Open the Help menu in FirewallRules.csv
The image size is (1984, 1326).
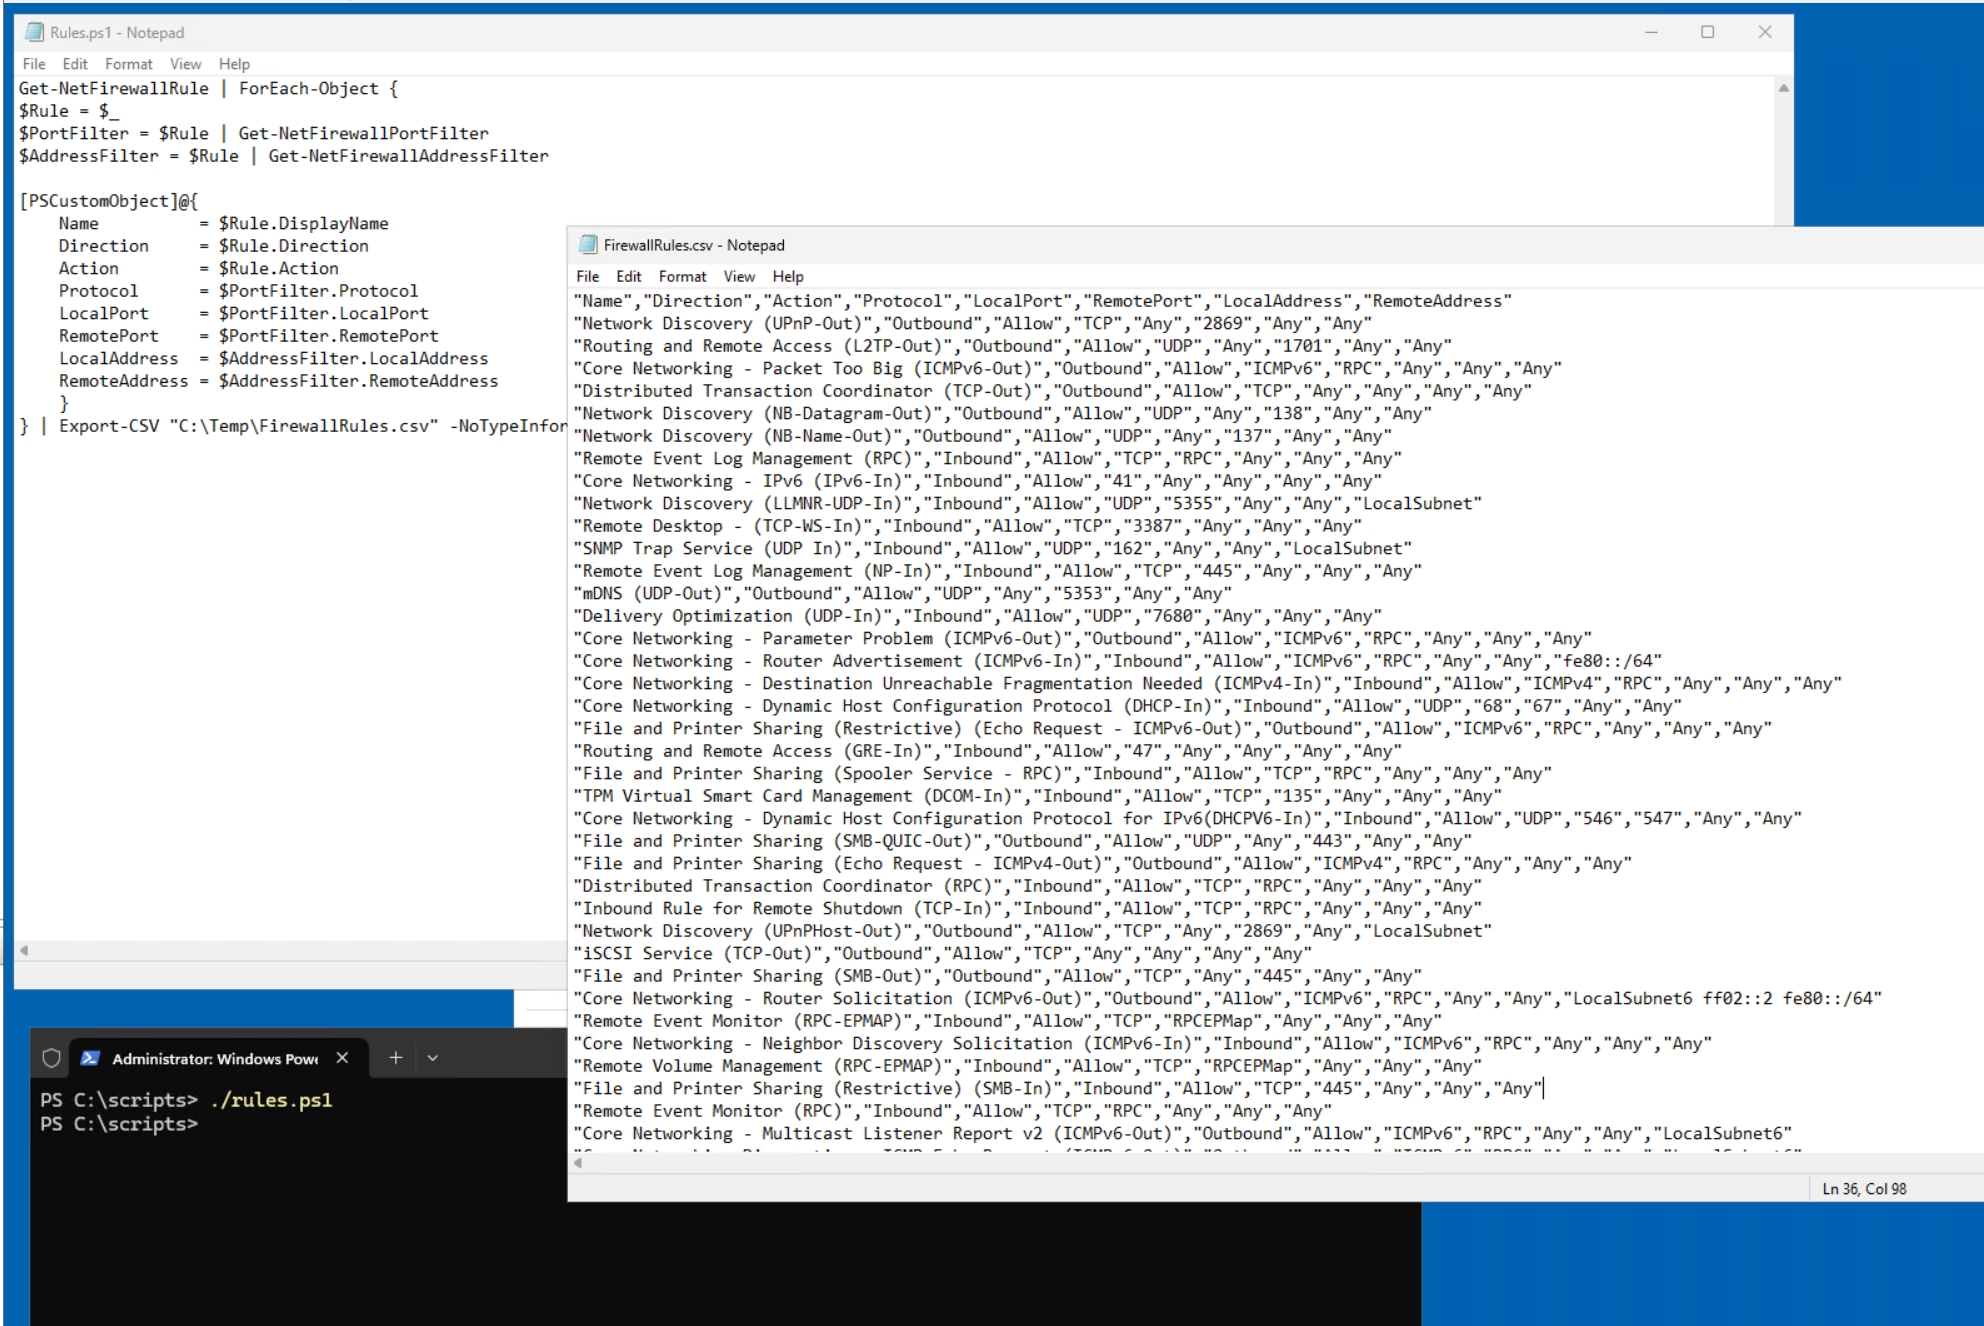[x=789, y=276]
